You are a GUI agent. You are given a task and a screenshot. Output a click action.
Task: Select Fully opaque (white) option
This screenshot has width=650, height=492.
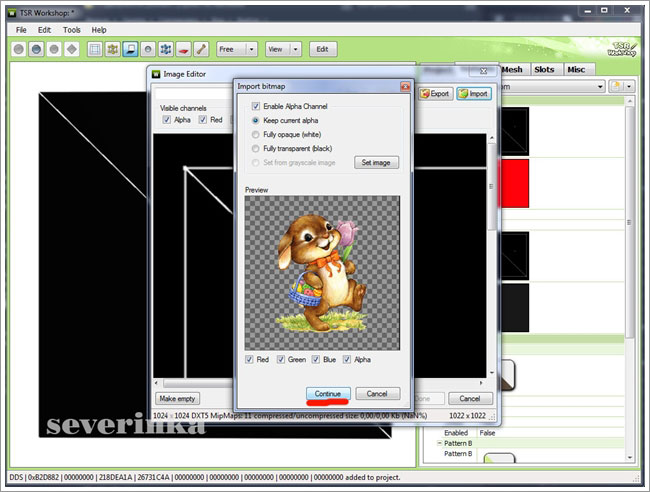(x=256, y=135)
